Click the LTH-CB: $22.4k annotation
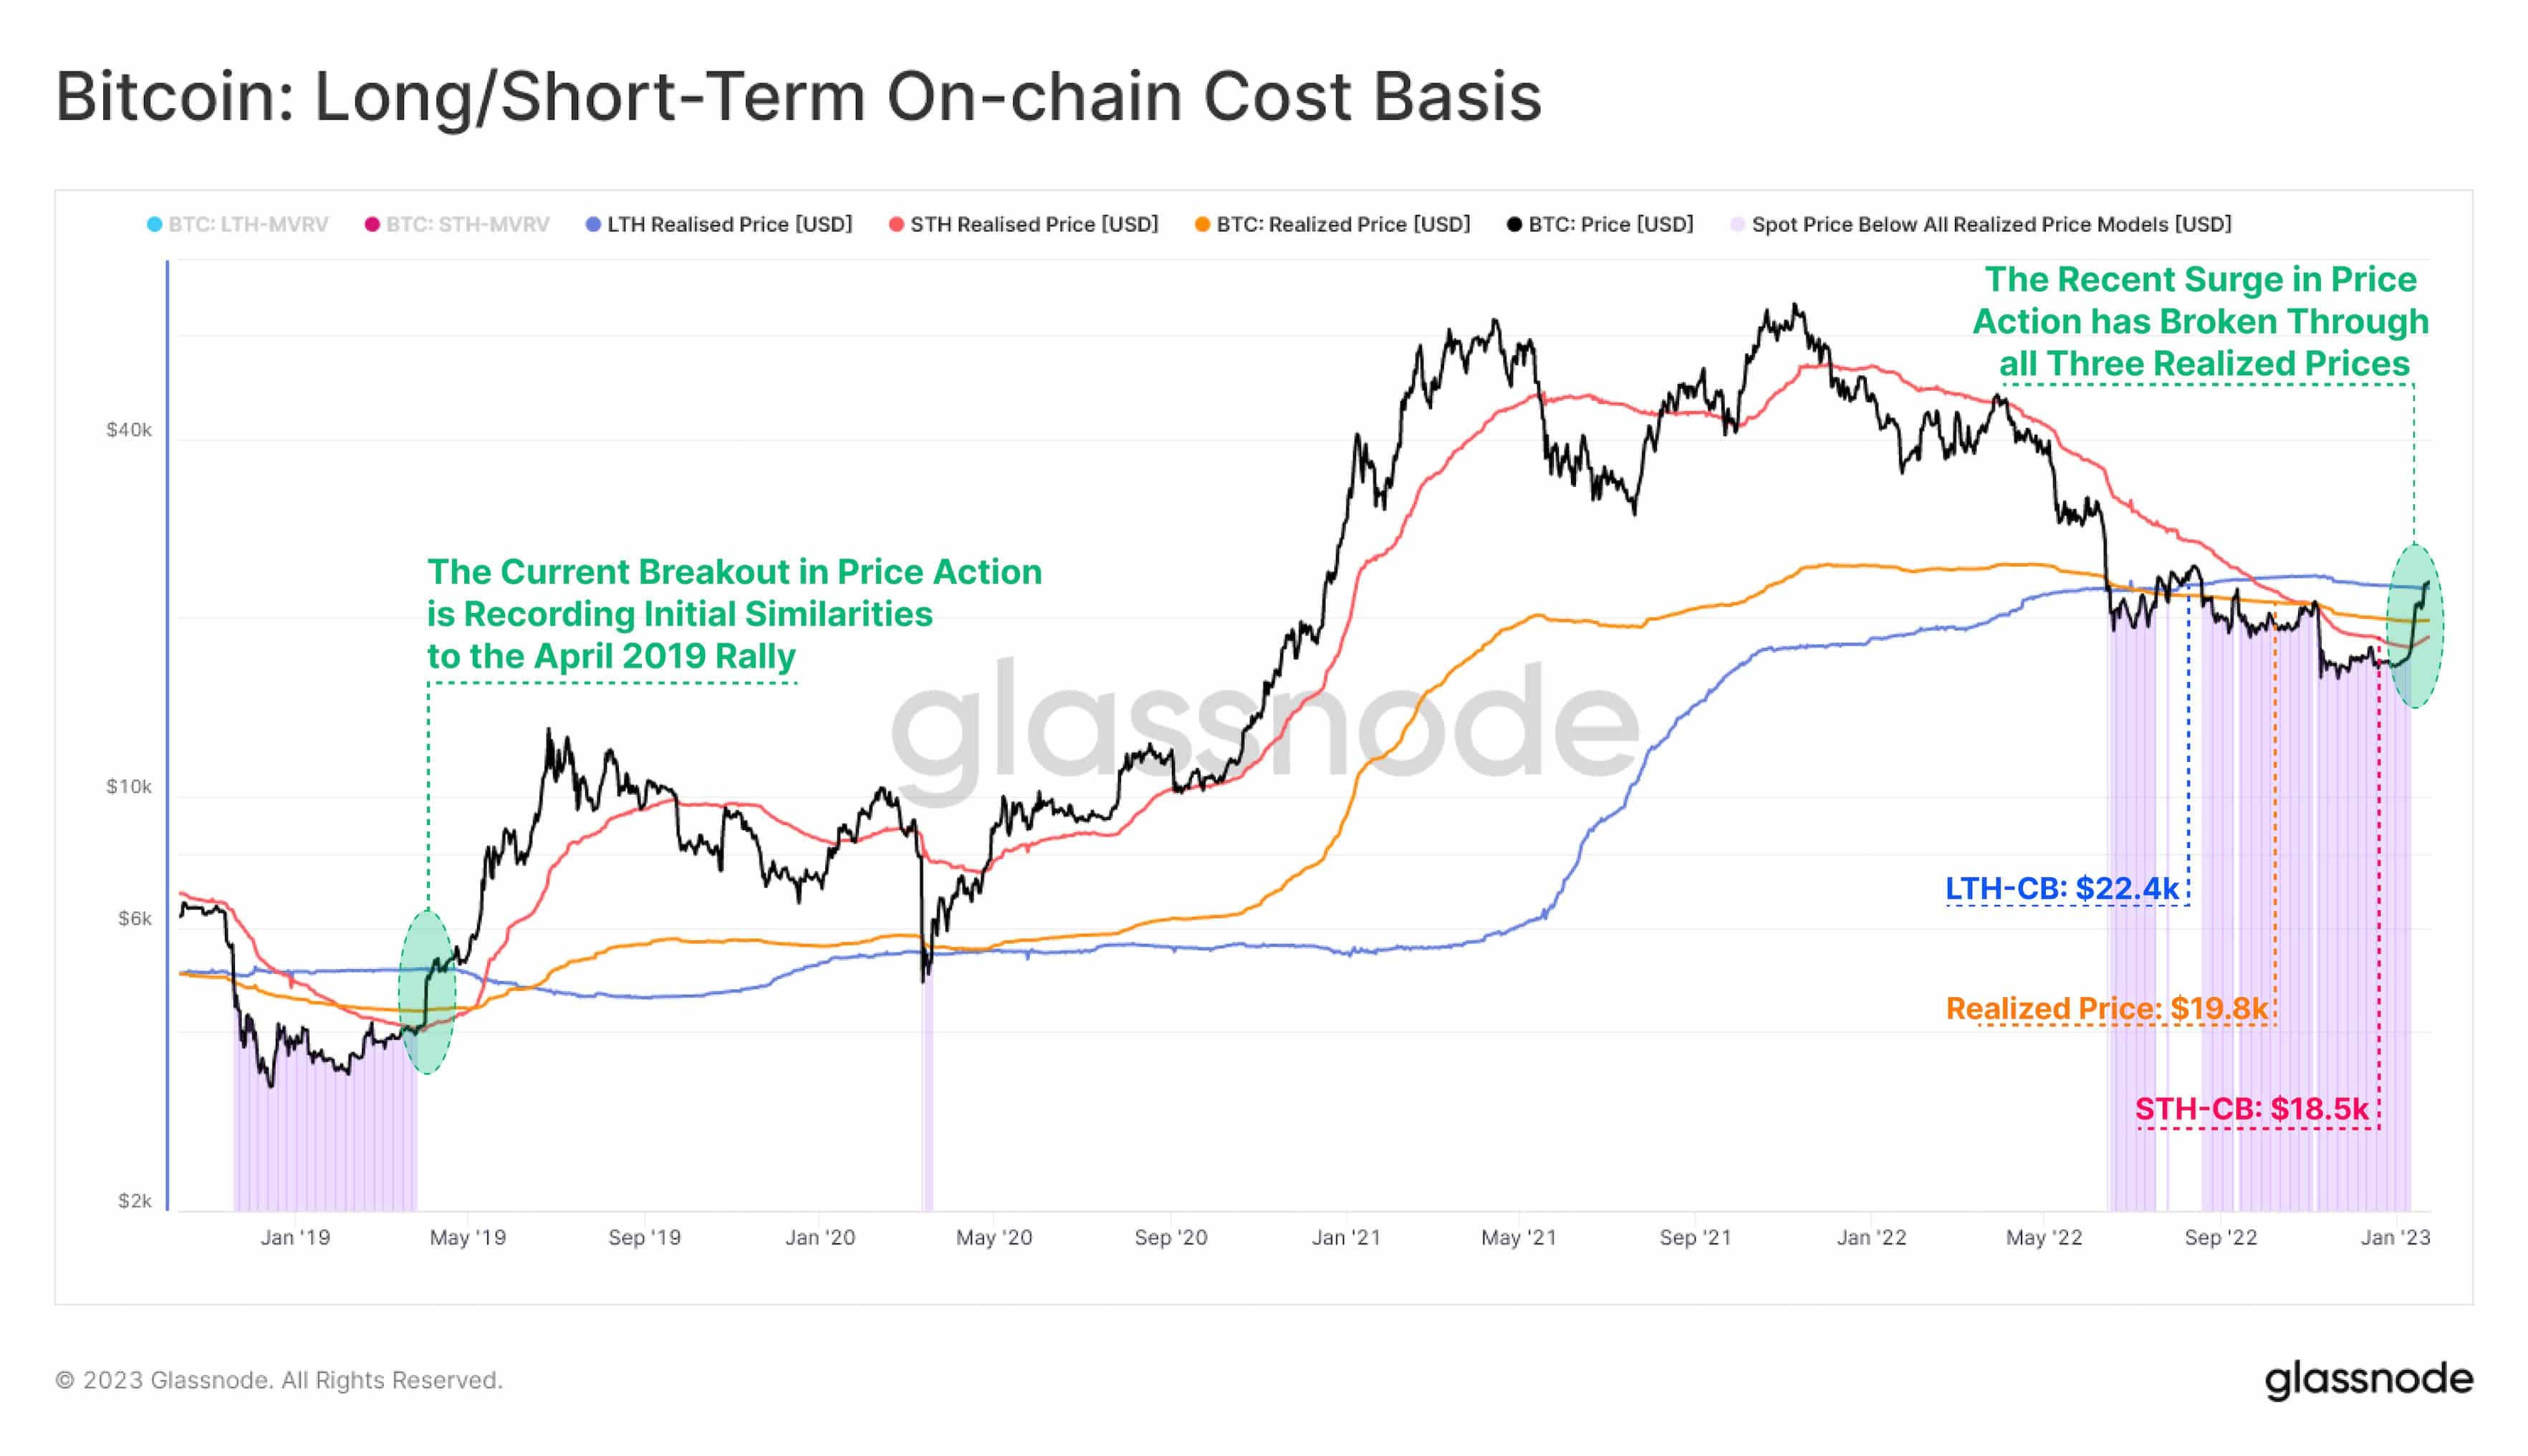Screen dimensions: 2528x1456 point(2061,888)
